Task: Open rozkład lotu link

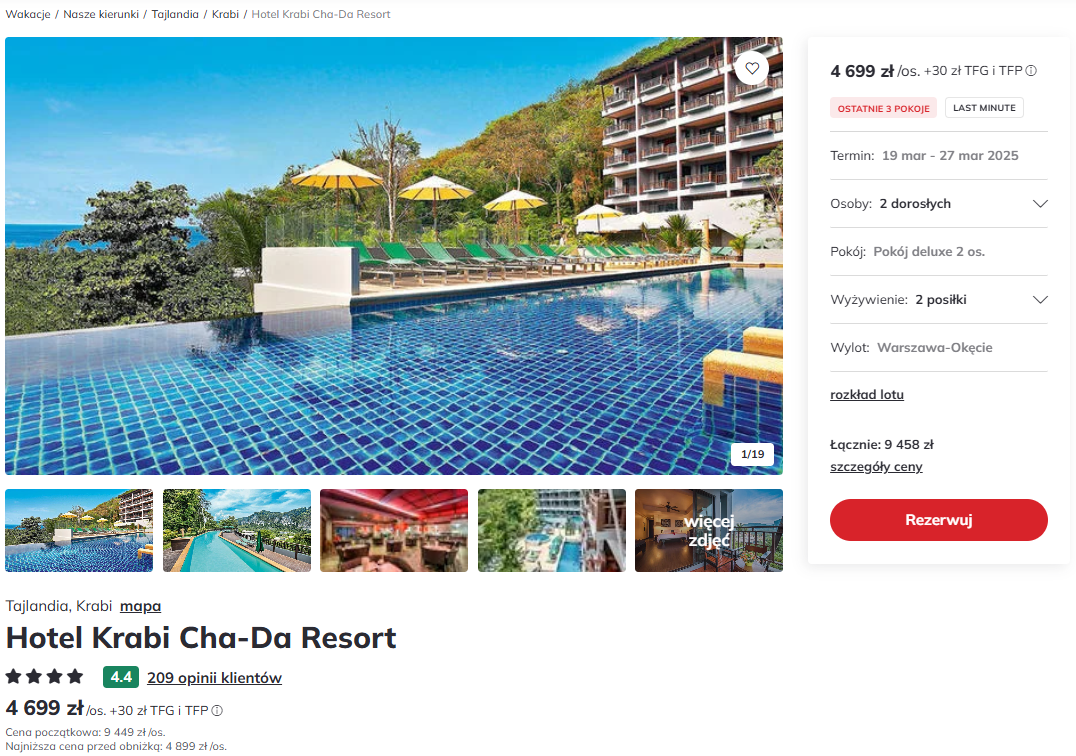Action: [x=867, y=394]
